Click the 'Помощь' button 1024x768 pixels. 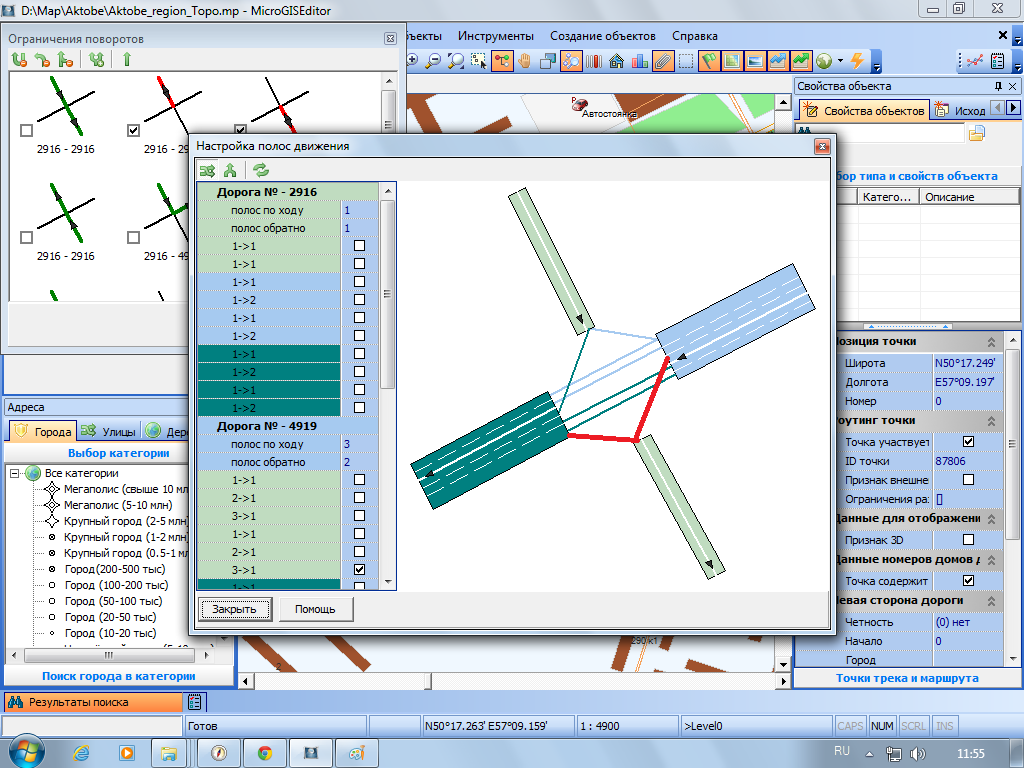tap(315, 609)
